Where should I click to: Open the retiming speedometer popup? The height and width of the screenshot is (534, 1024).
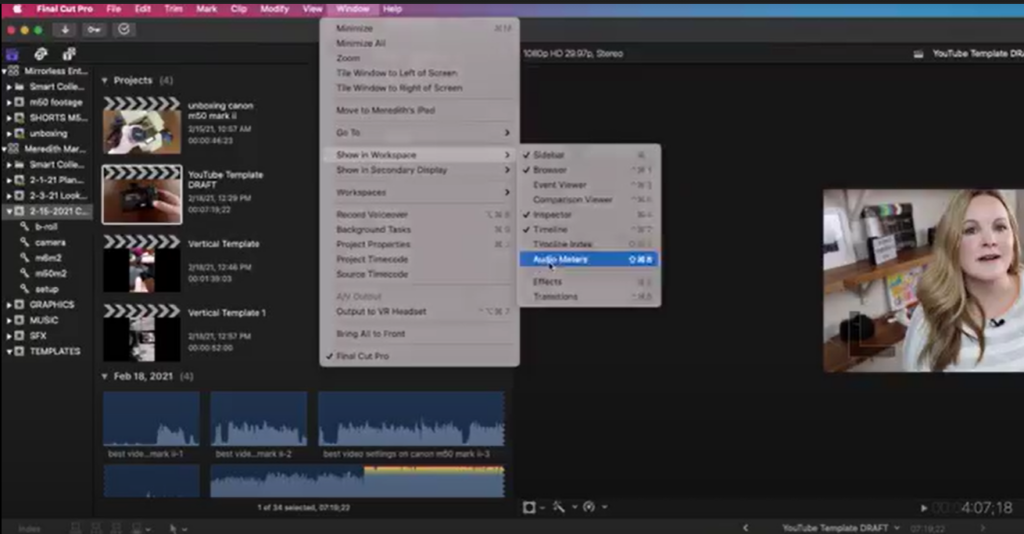(594, 507)
